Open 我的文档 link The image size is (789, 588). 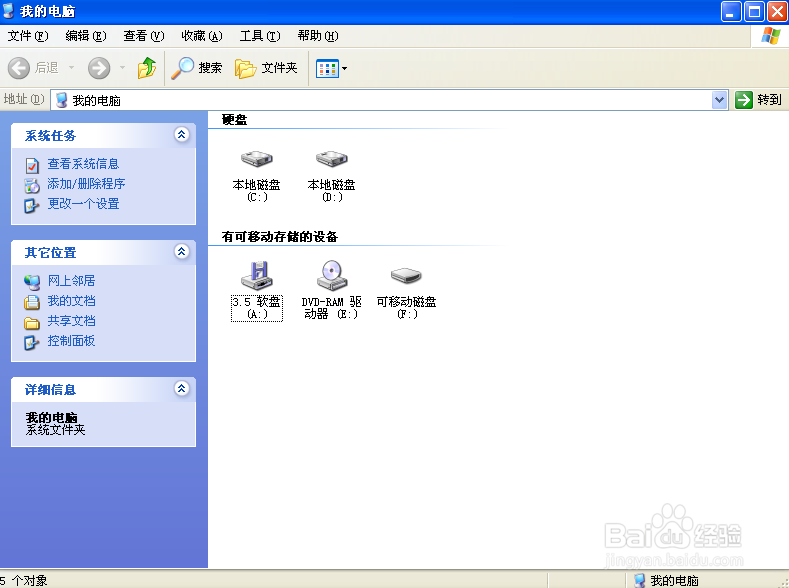[x=71, y=301]
